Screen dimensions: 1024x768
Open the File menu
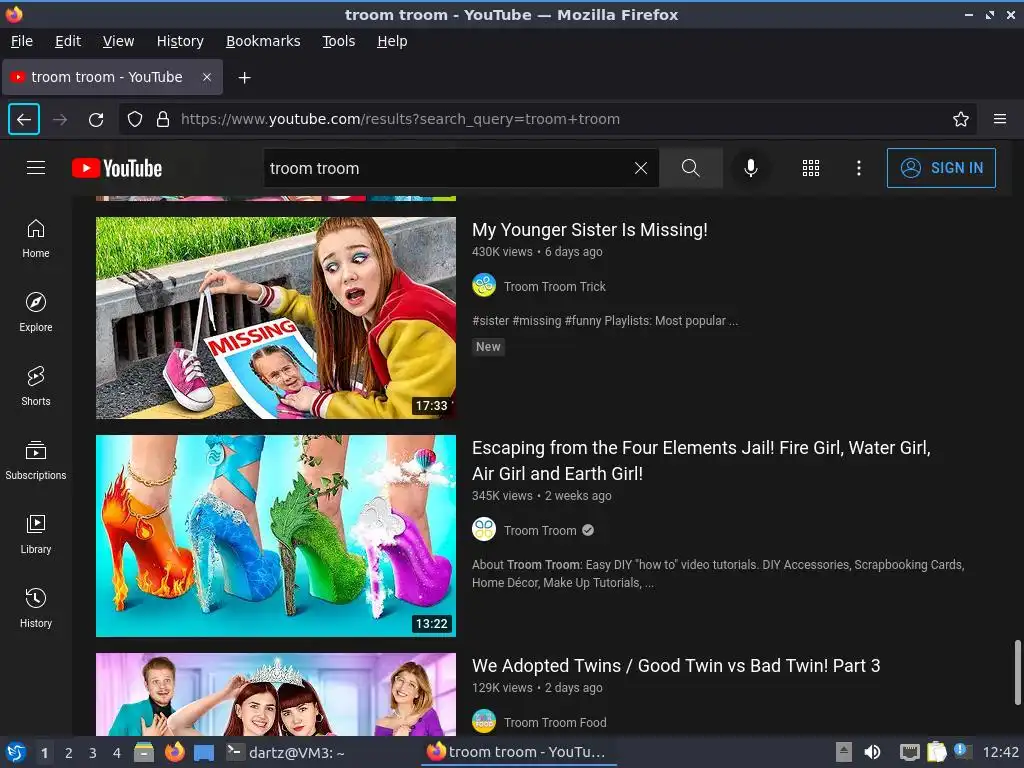pyautogui.click(x=22, y=41)
